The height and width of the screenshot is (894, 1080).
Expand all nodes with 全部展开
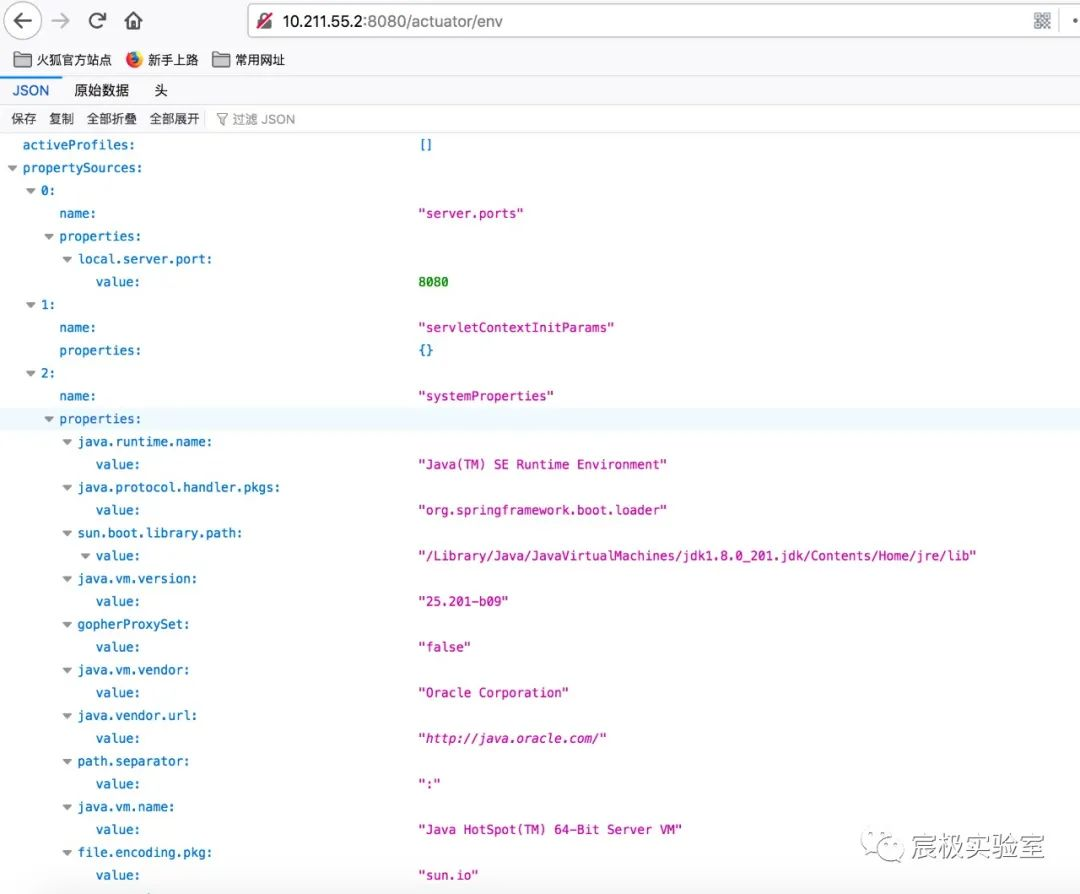pyautogui.click(x=174, y=118)
